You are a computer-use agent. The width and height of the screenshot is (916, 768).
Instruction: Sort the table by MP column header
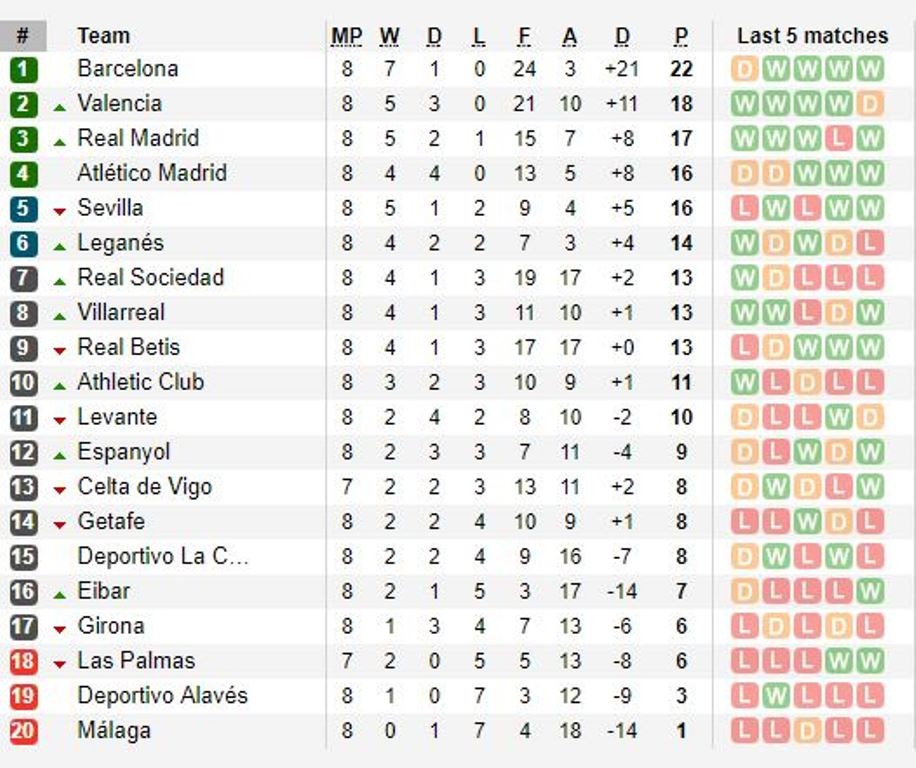[347, 36]
